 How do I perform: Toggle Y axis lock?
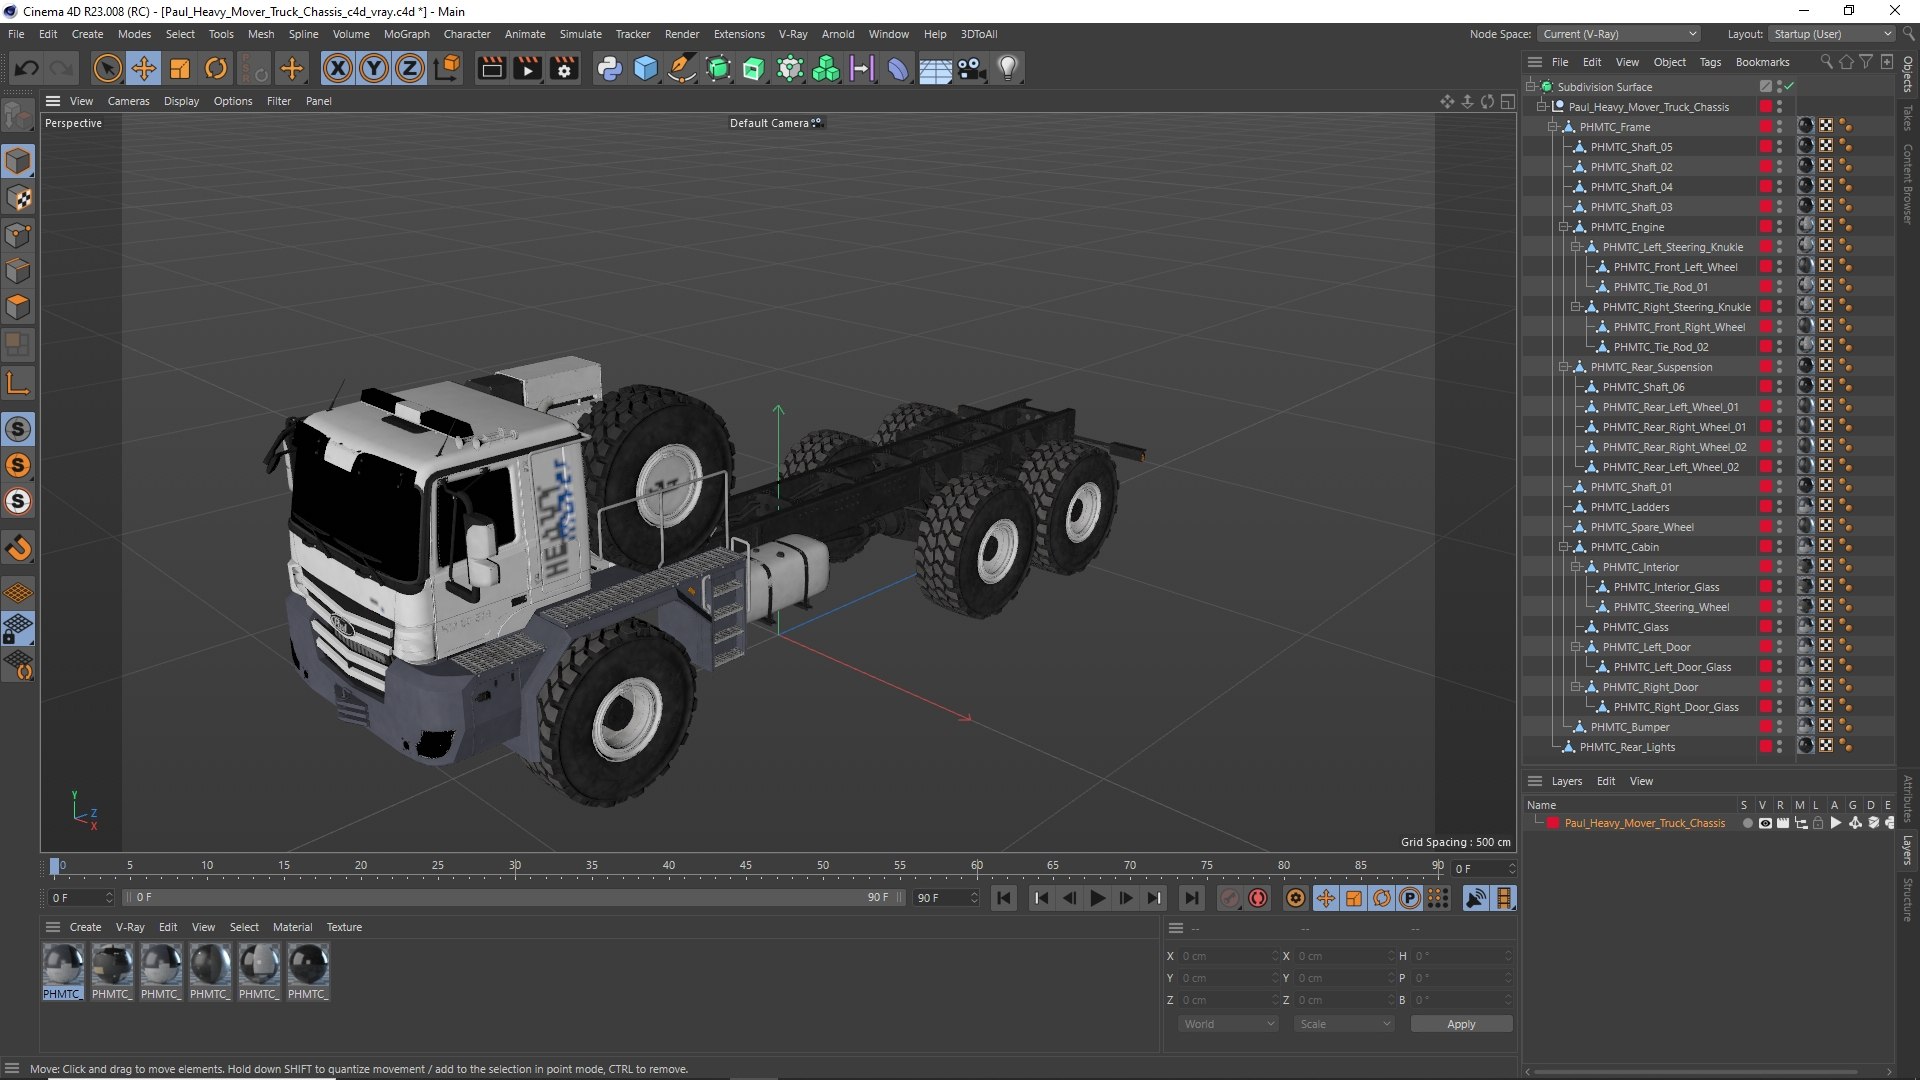(374, 68)
